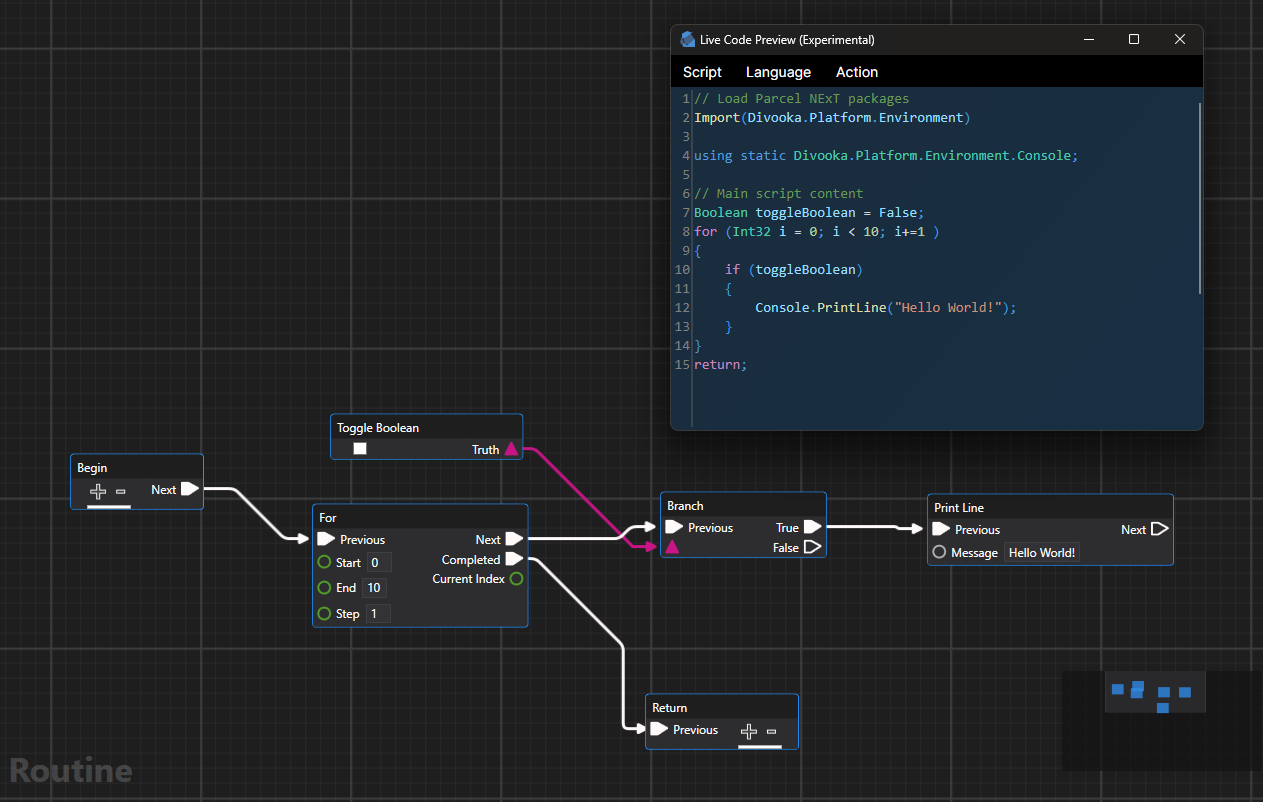Select the Branch node title
Viewport: 1263px width, 802px height.
(686, 505)
